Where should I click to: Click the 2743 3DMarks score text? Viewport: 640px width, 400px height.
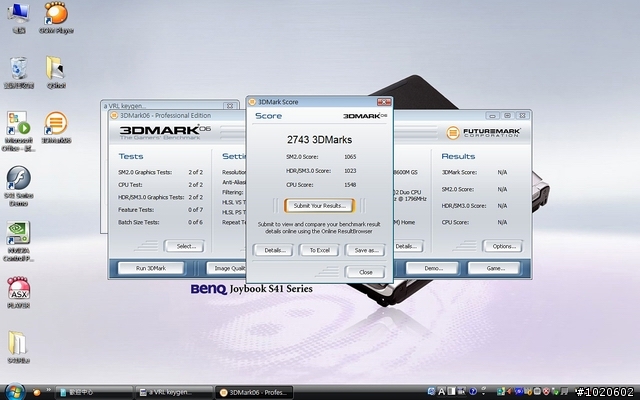[320, 140]
